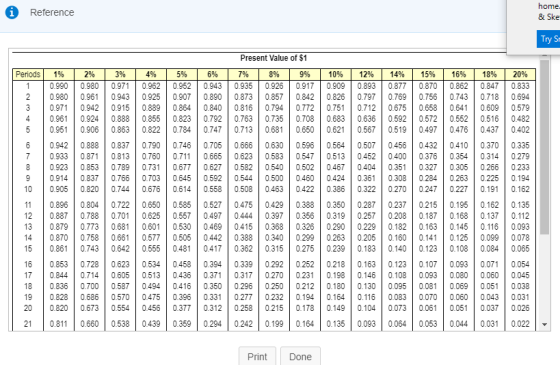Click value 0.322 for period 10 at 12%

point(366,189)
